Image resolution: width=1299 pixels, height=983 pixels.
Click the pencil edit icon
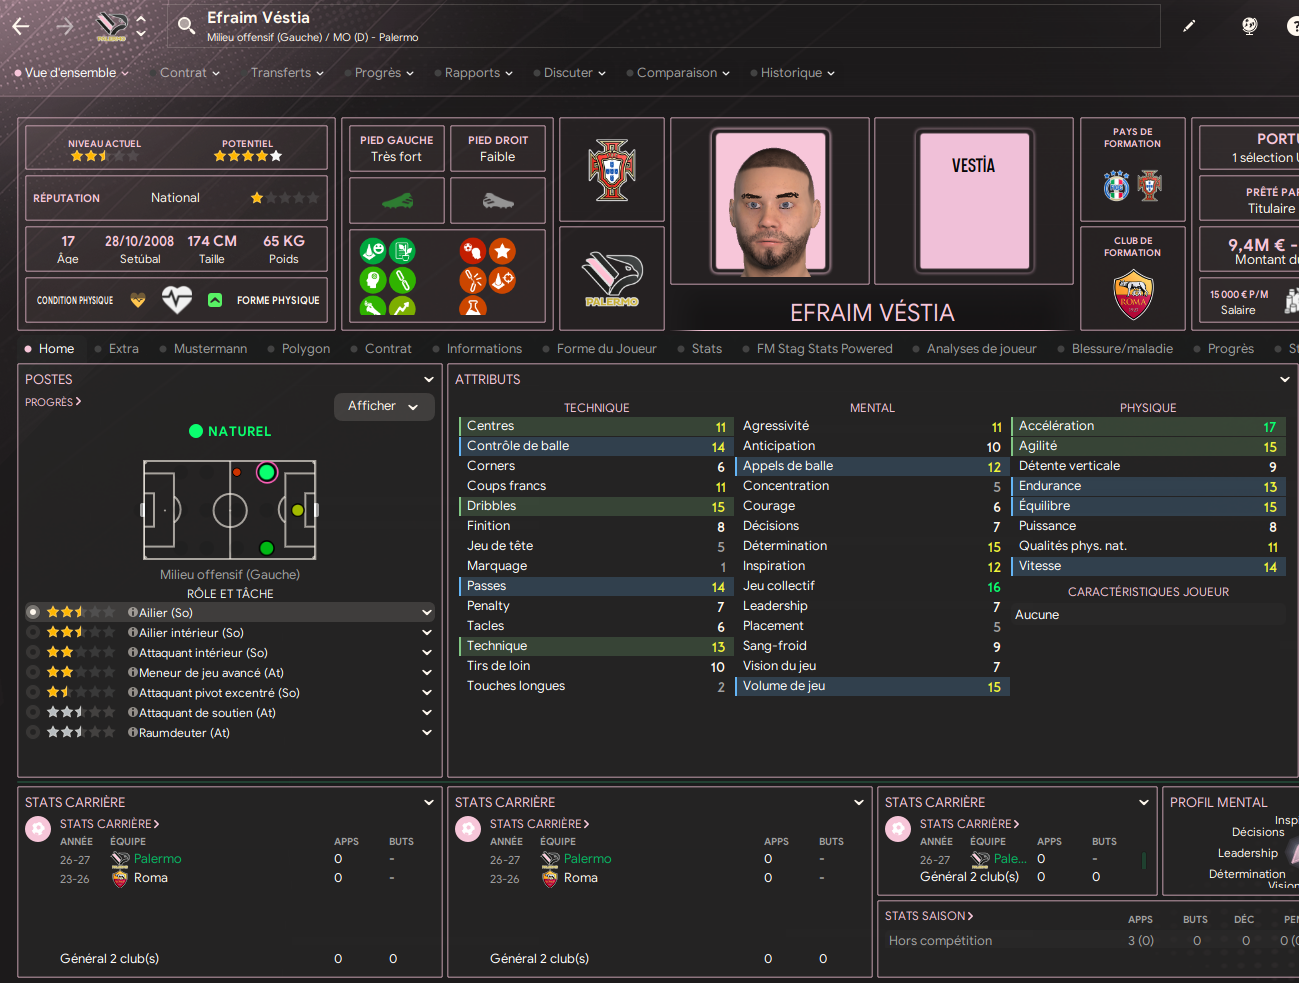[1189, 26]
